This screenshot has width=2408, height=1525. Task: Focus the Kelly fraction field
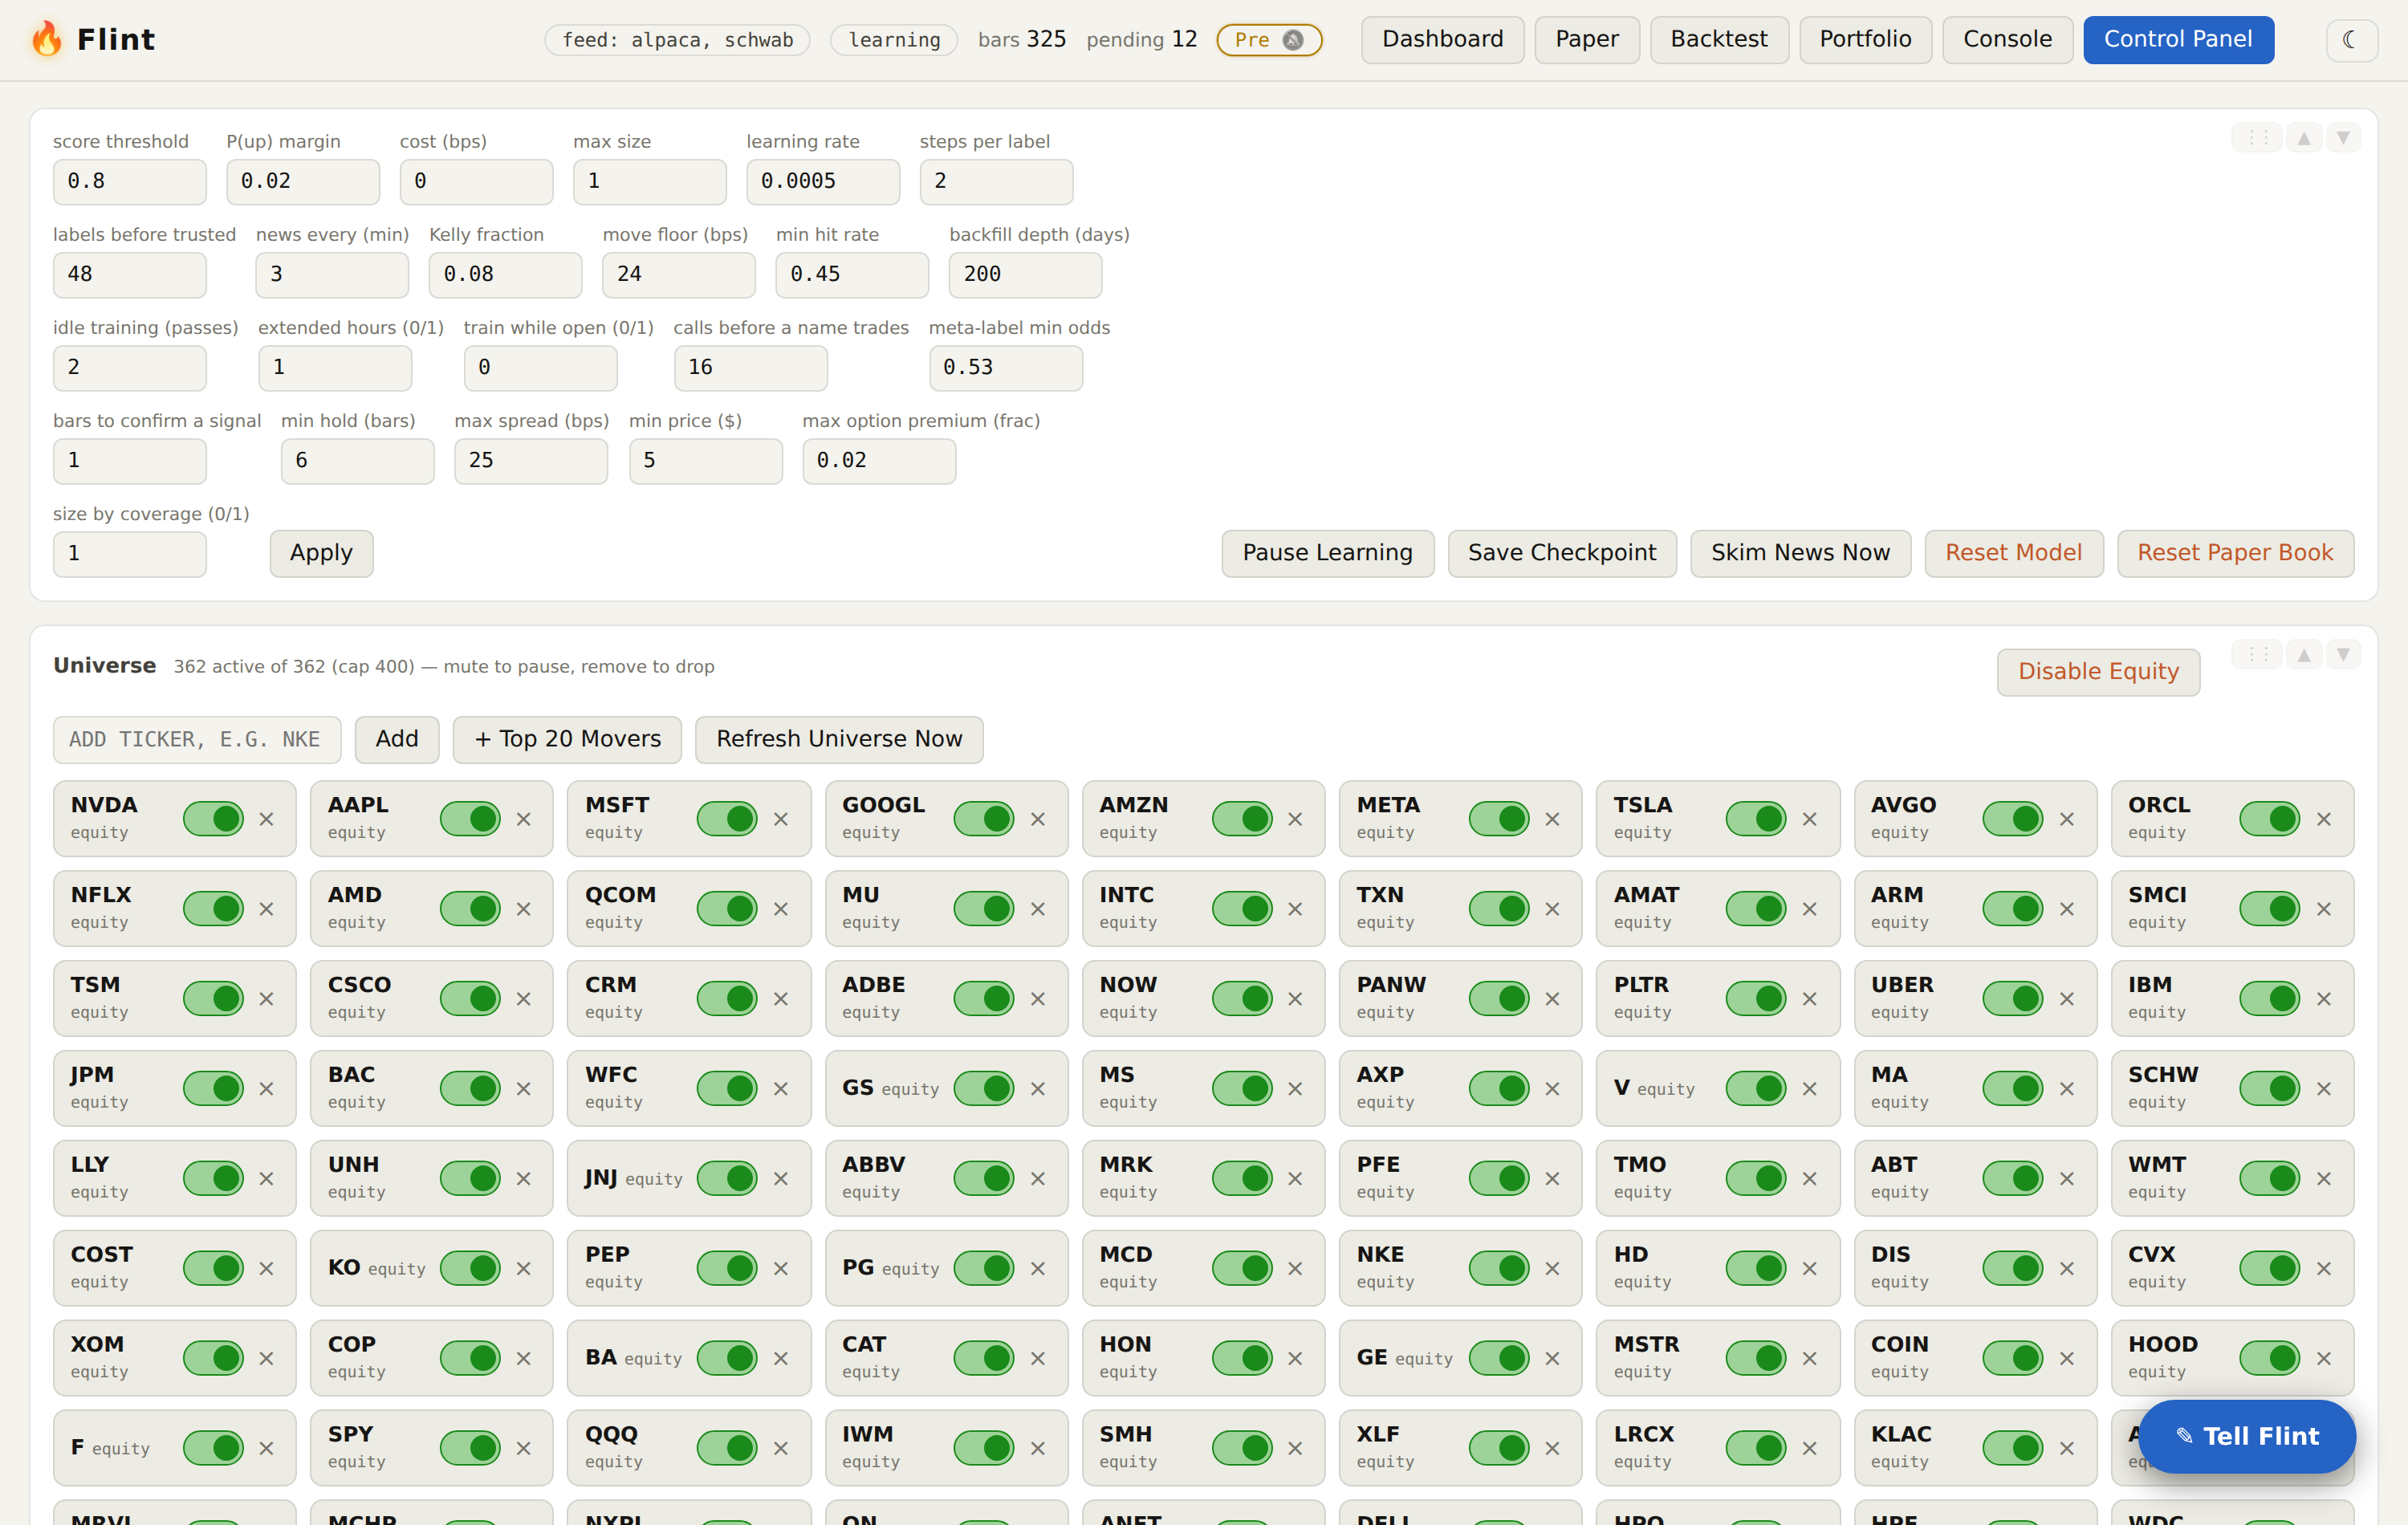pyautogui.click(x=505, y=275)
